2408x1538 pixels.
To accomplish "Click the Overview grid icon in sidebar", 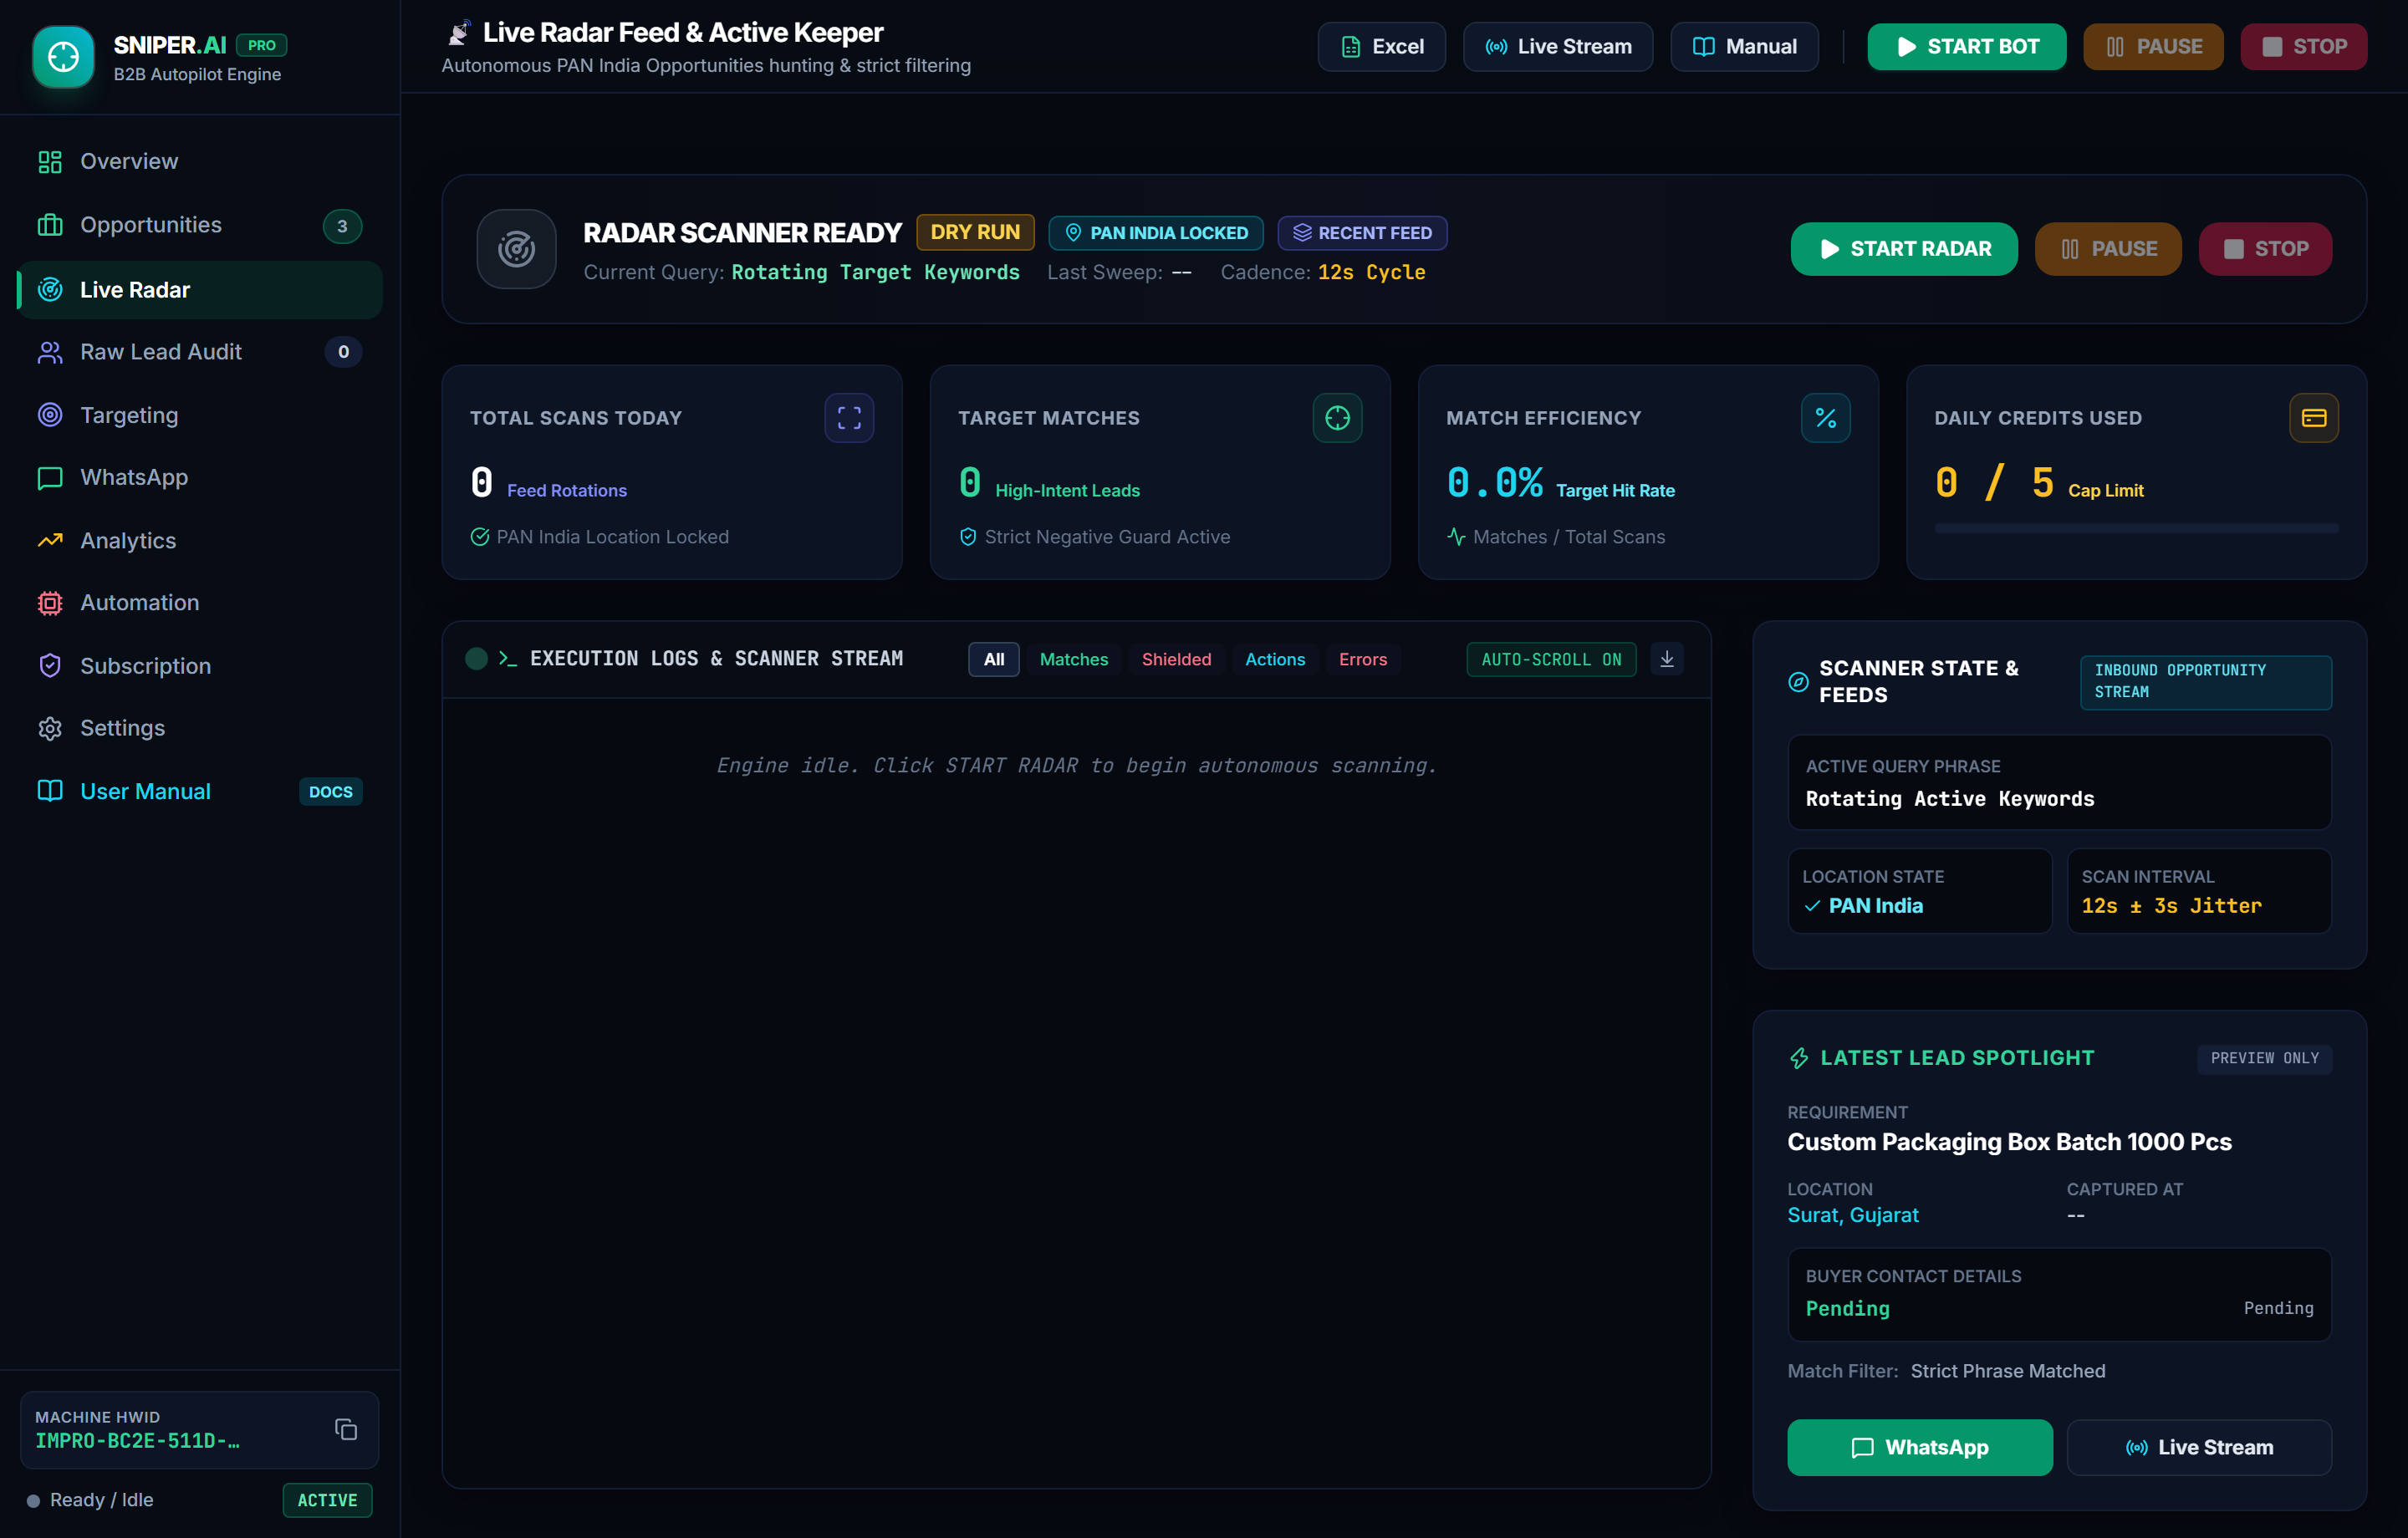I will [x=50, y=162].
